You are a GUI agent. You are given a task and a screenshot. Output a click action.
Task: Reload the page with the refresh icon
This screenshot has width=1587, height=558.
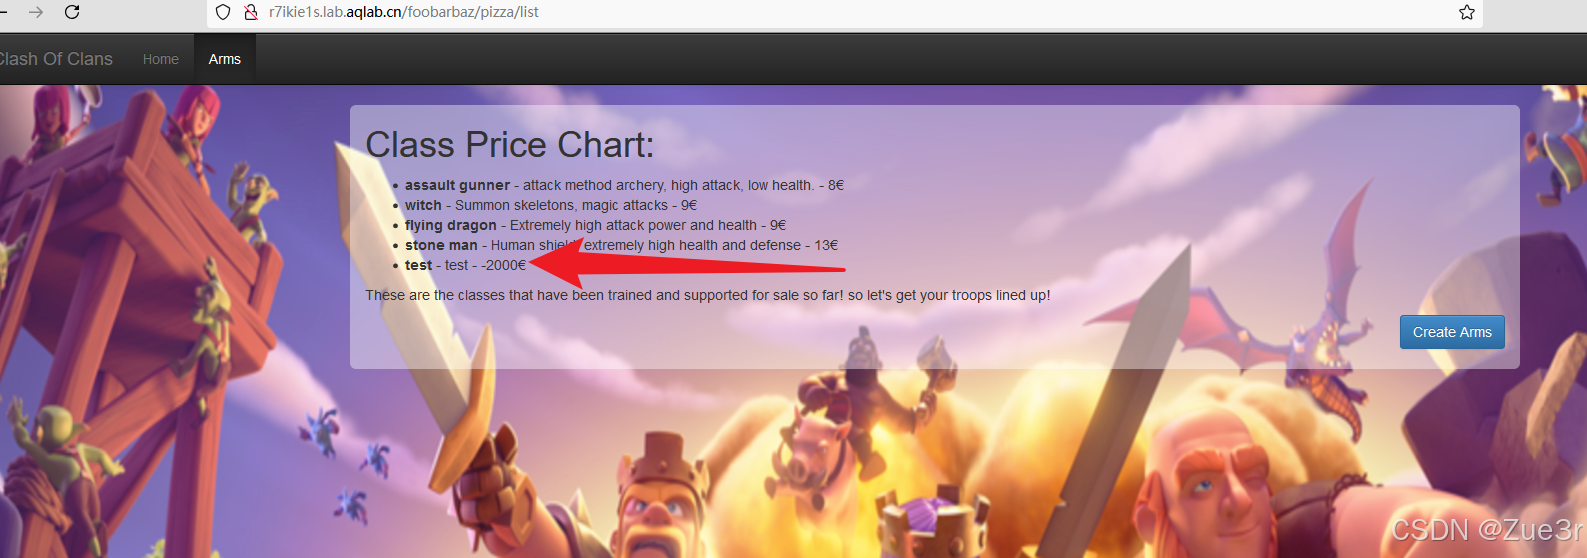pos(72,12)
